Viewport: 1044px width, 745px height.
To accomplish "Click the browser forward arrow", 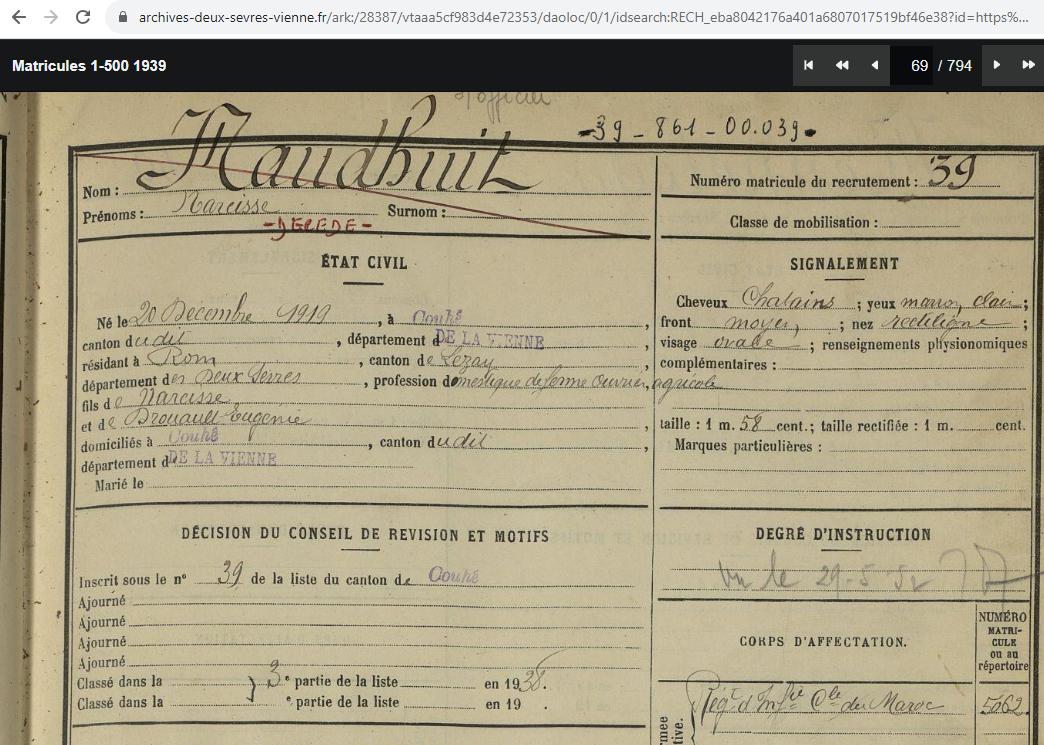I will 51,17.
